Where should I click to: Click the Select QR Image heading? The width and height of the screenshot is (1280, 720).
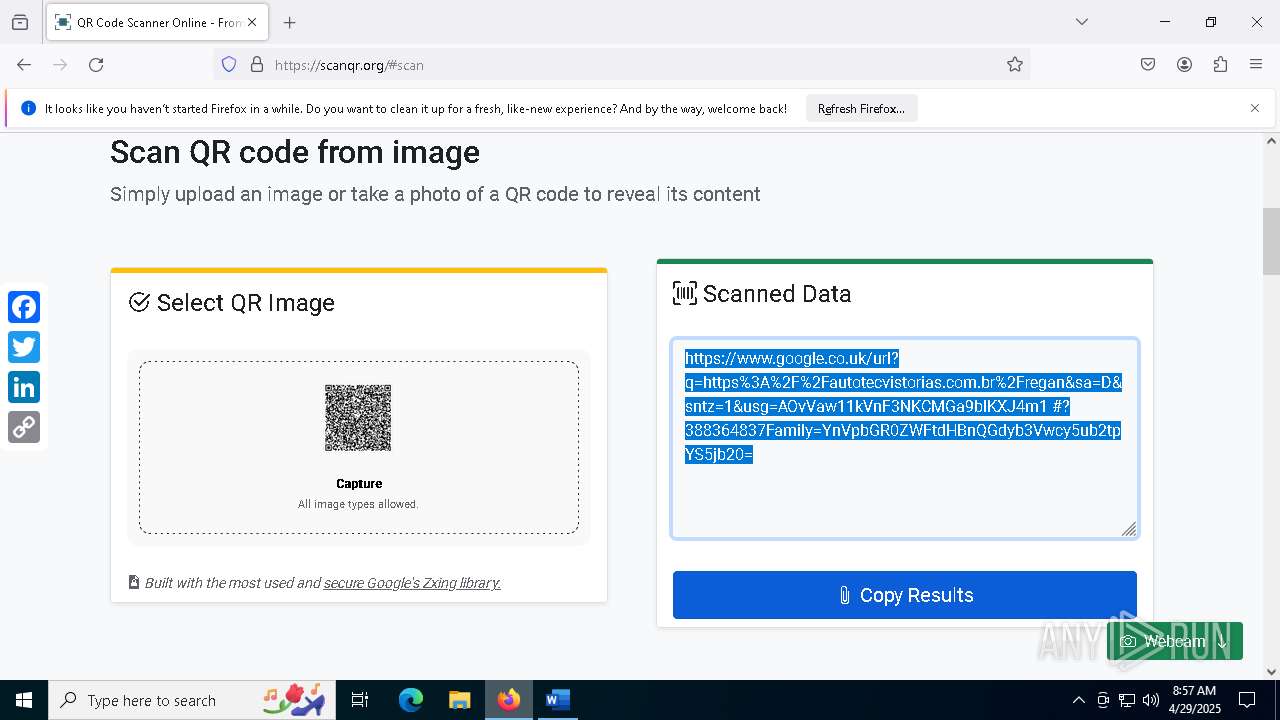coord(245,303)
